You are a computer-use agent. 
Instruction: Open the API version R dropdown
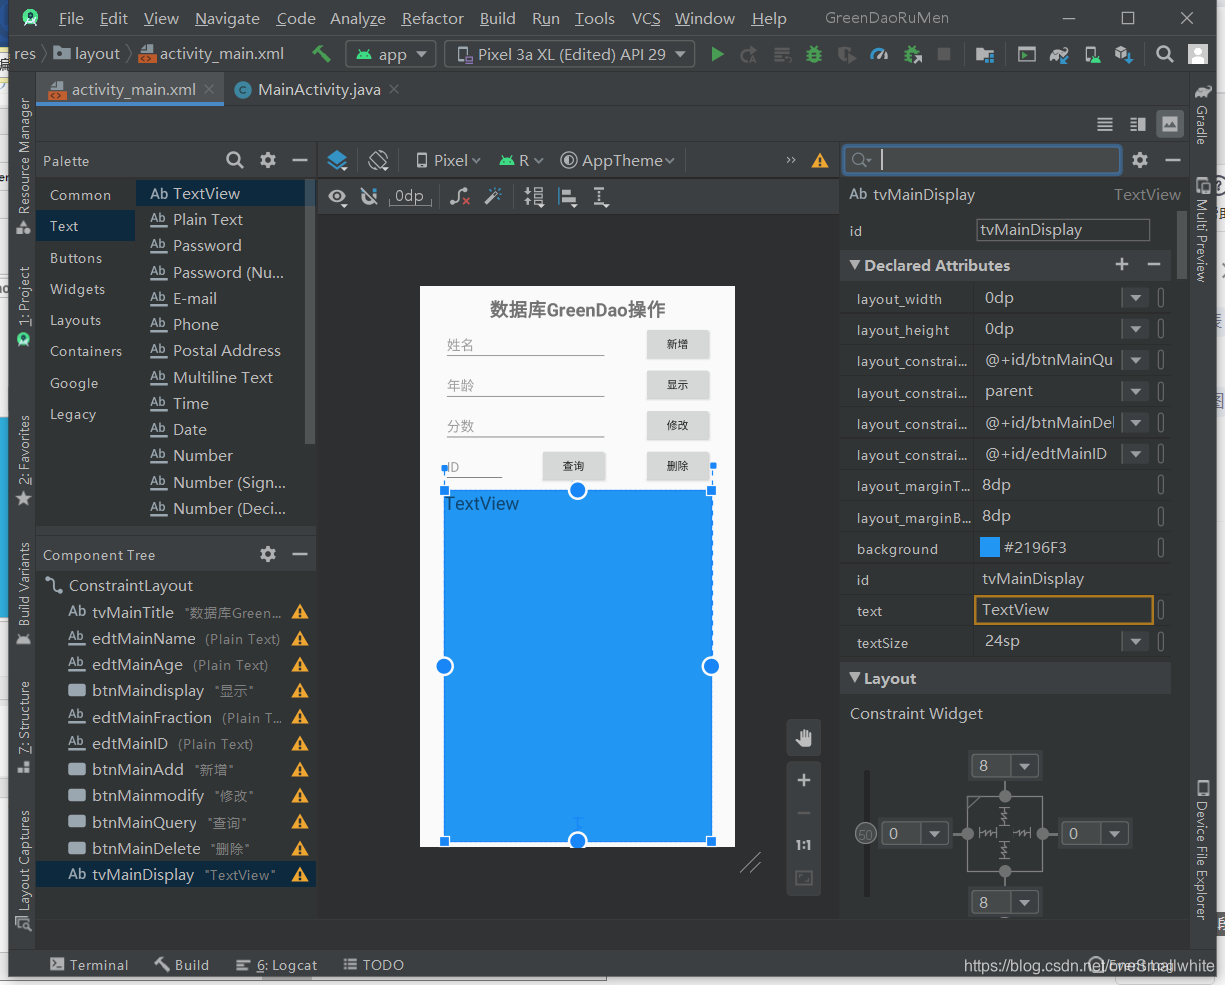(521, 160)
